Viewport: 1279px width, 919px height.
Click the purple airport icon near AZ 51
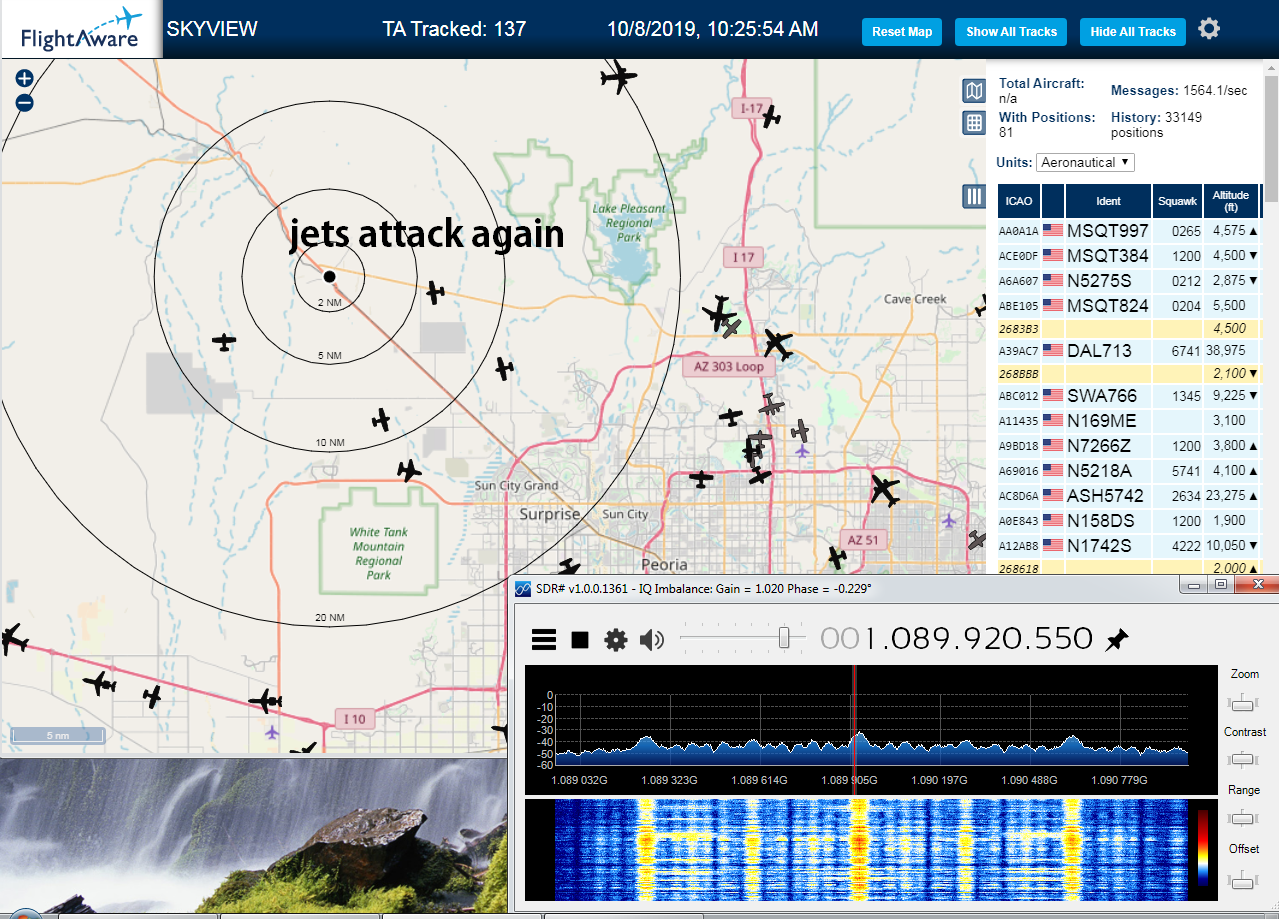tap(949, 520)
